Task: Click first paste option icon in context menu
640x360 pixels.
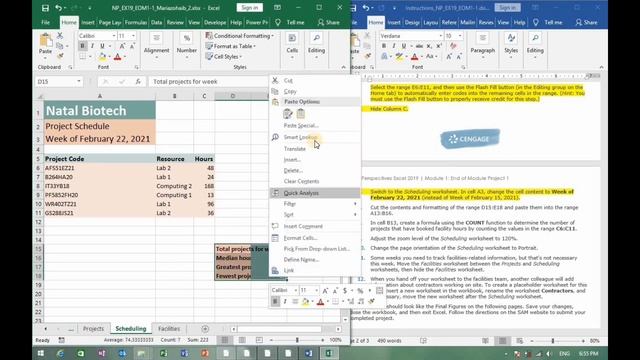Action: (288, 114)
